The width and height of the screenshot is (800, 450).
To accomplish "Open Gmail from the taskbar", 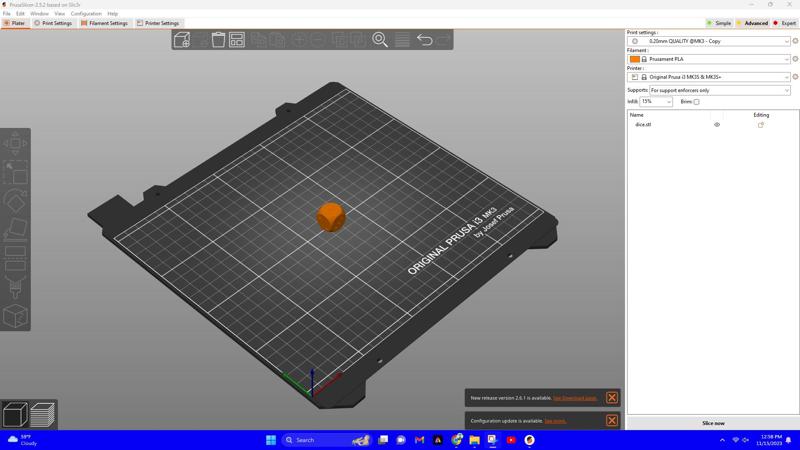I will 419,440.
